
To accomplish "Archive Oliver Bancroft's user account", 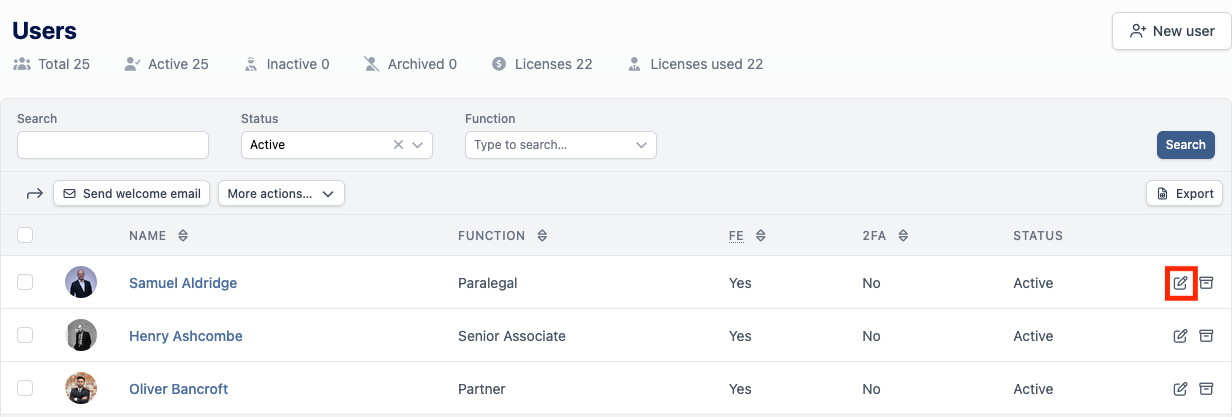I will 1206,389.
